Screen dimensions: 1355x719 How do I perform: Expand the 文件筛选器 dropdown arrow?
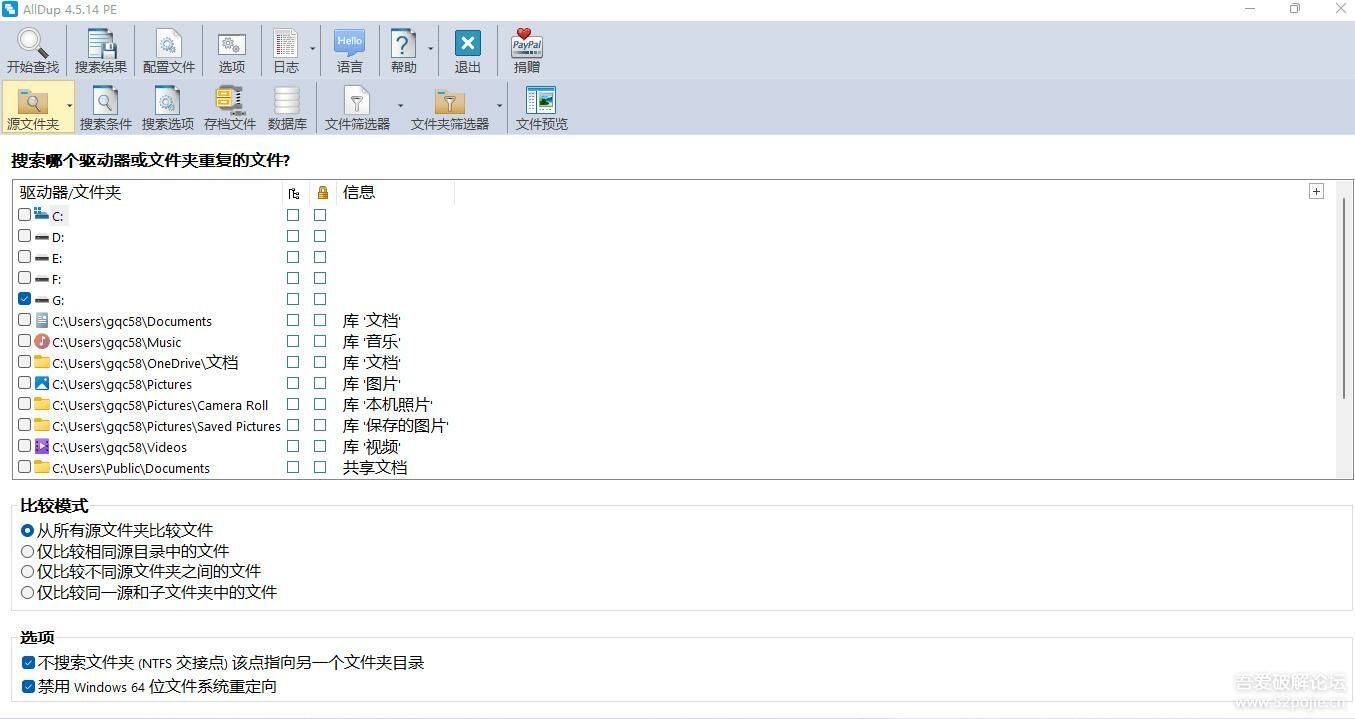400,105
